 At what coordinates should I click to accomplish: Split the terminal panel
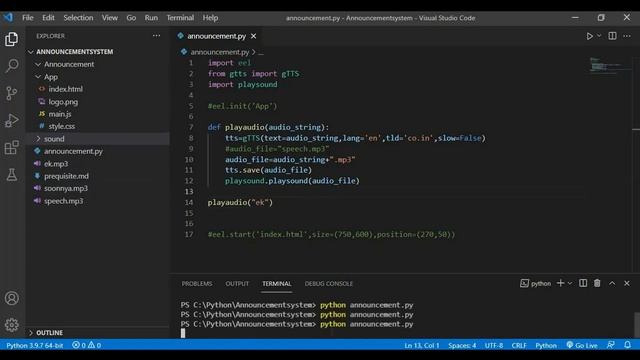[x=583, y=283]
